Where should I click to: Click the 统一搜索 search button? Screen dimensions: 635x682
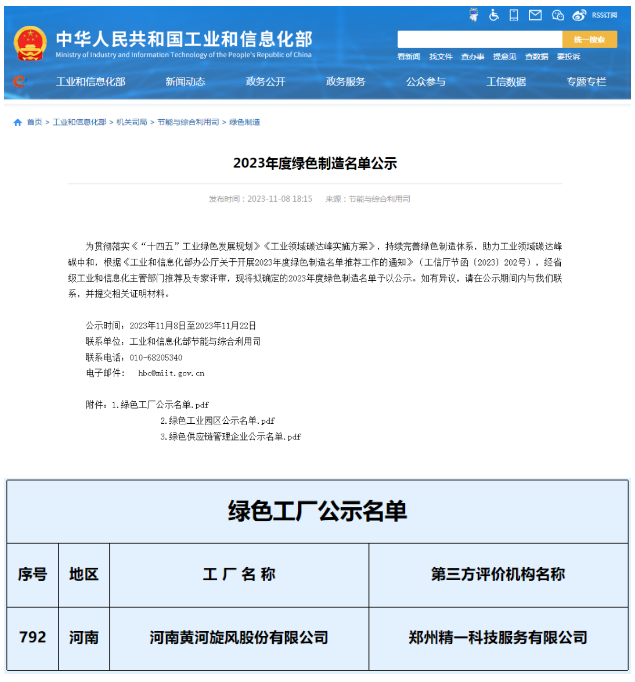click(x=589, y=39)
